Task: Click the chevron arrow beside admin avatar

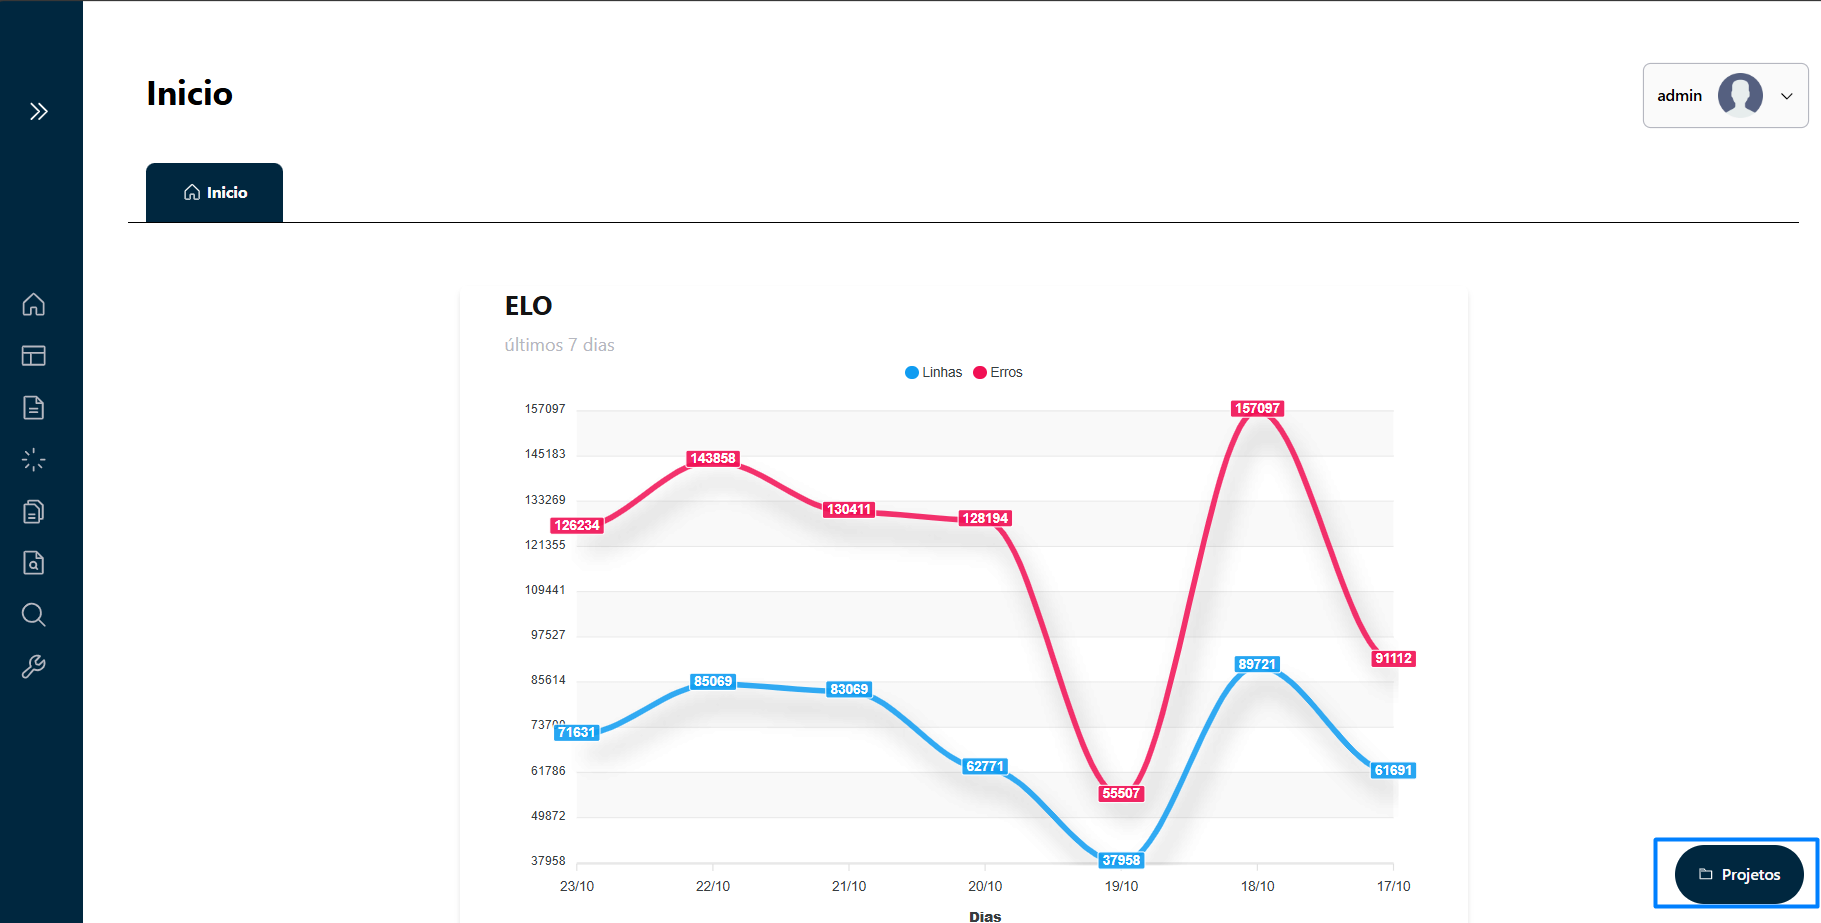Action: click(1787, 96)
